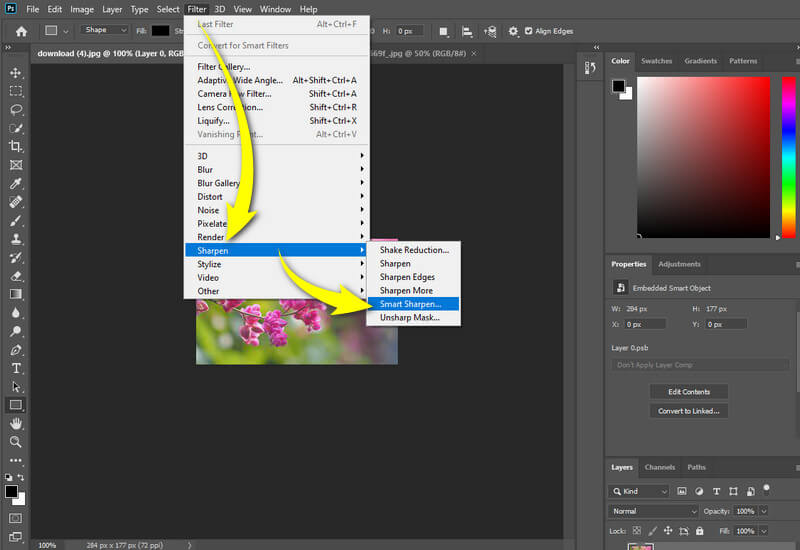Expand the Blur submenu
This screenshot has width=800, height=550.
276,169
